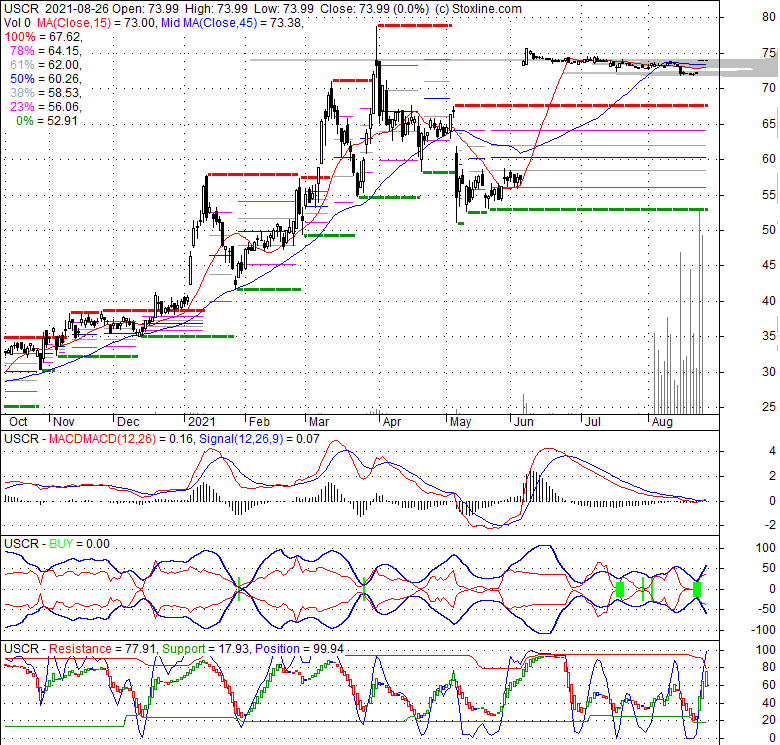Click the '38% = 58.53' Fibonacci level
Screen dimensions: 780x745
tap(46, 93)
